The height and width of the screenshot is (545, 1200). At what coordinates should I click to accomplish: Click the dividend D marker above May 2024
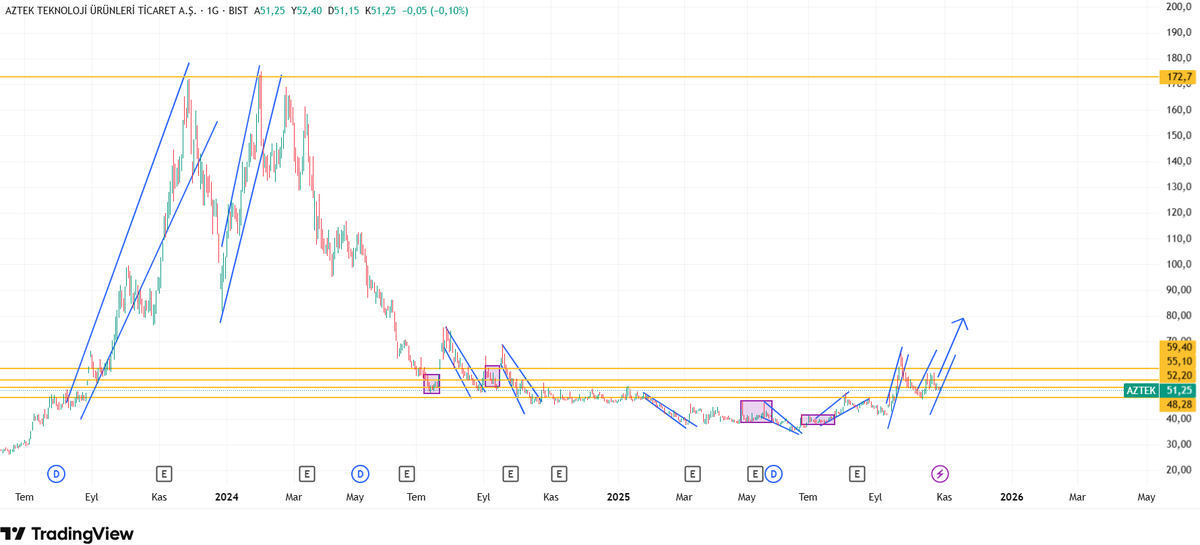point(360,473)
